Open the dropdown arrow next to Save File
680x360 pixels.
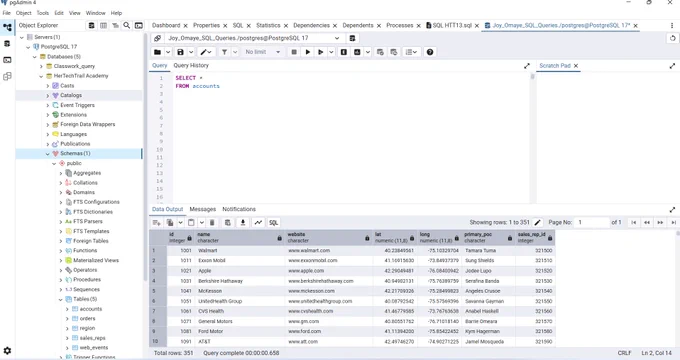[191, 52]
